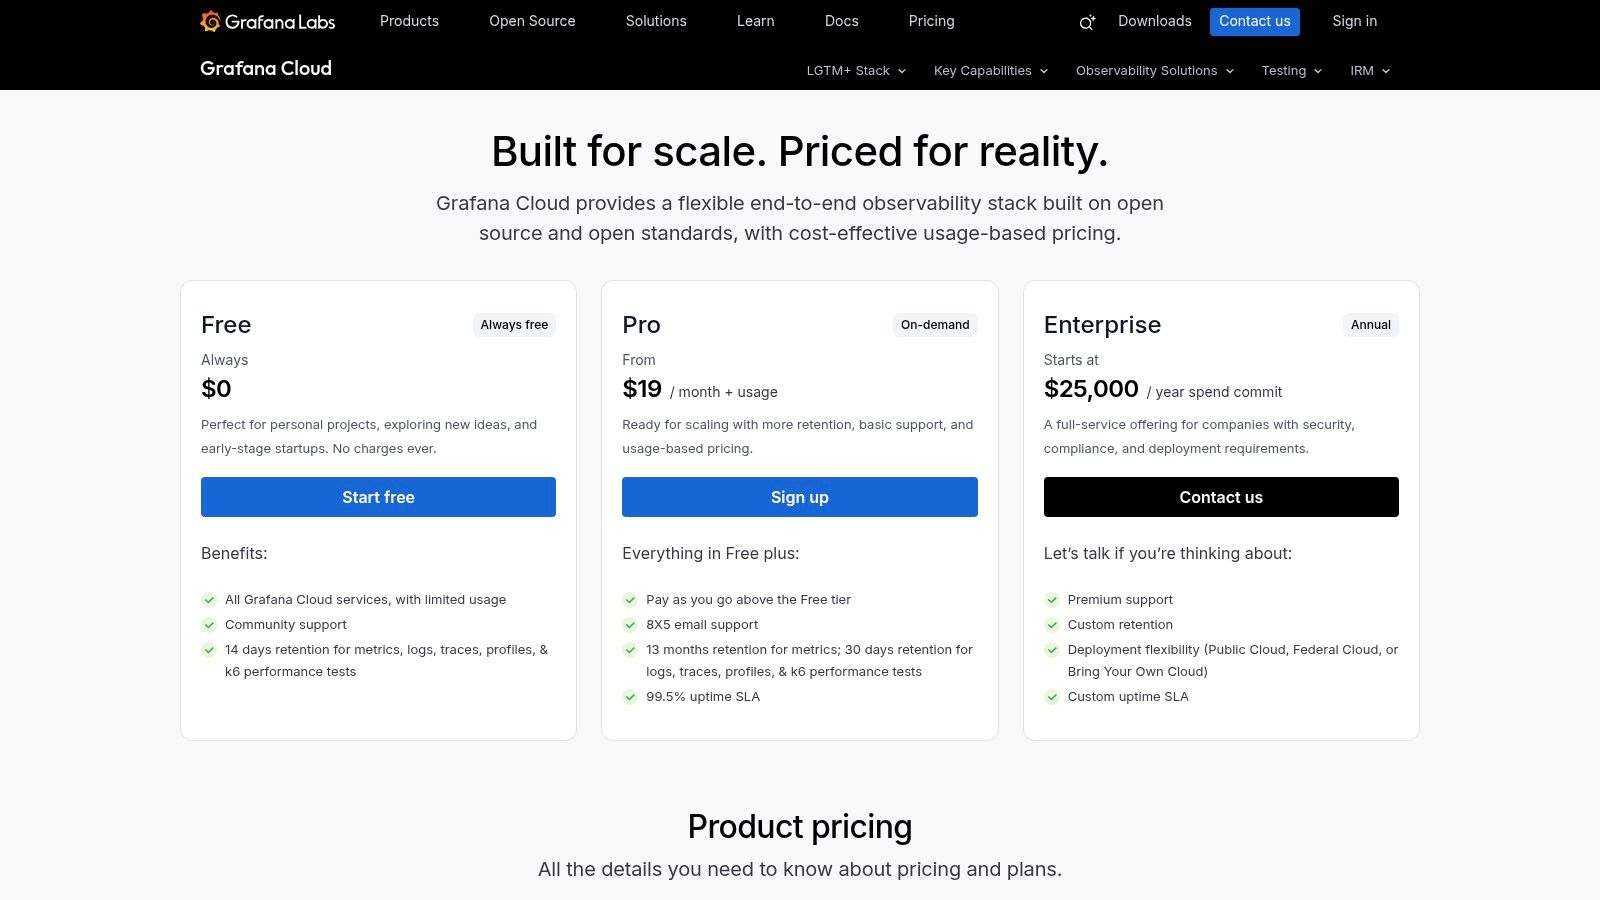The image size is (1600, 900).
Task: Click checkmark beside Custom uptime SLA
Action: click(x=1052, y=697)
